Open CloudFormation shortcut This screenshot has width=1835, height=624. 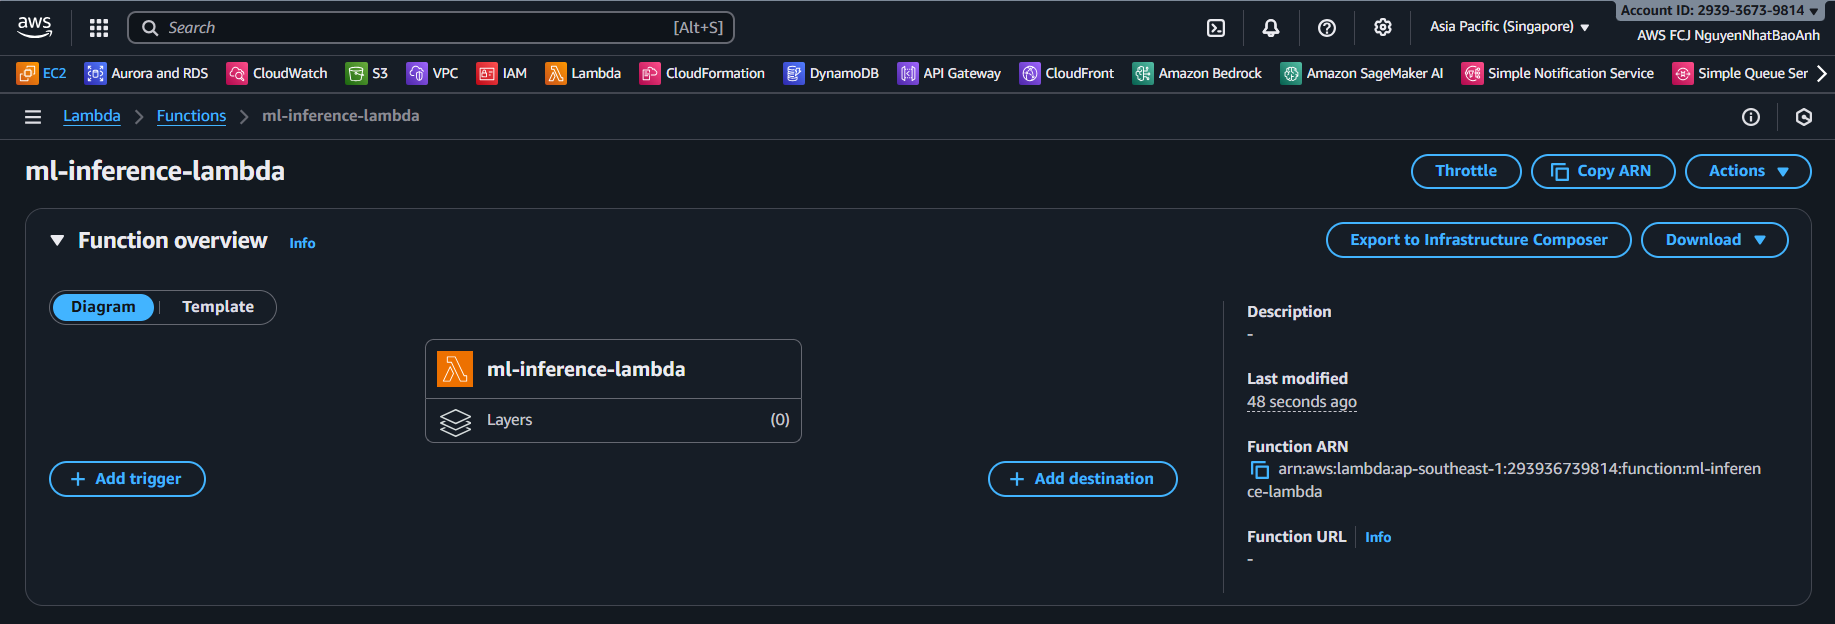click(x=702, y=73)
